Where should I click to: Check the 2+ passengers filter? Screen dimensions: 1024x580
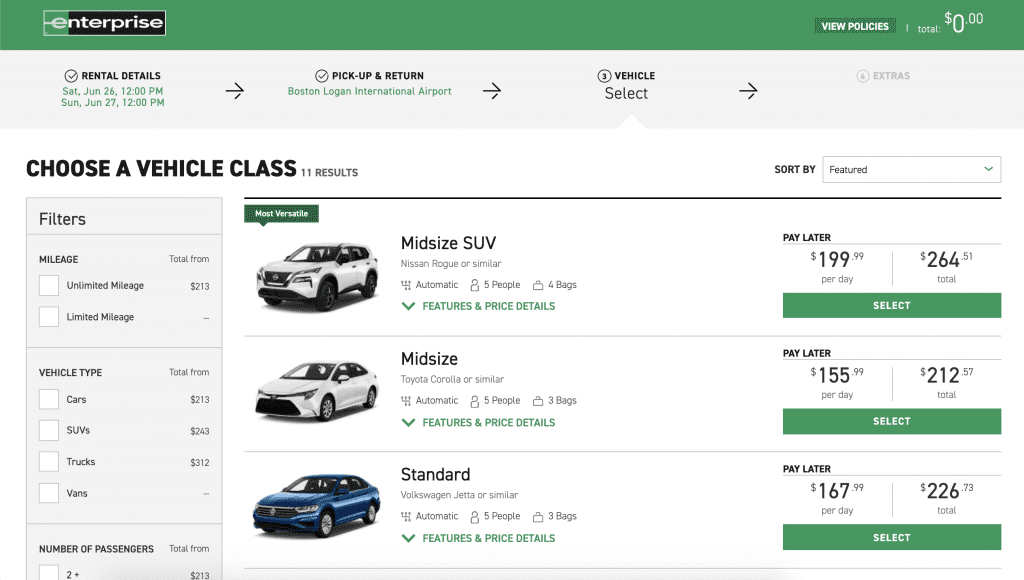coord(49,573)
